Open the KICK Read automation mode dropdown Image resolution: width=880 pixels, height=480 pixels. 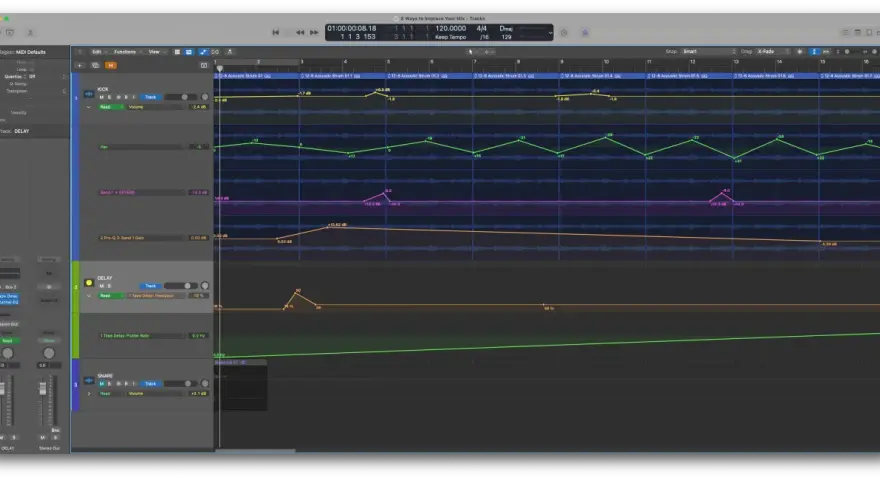pos(111,107)
